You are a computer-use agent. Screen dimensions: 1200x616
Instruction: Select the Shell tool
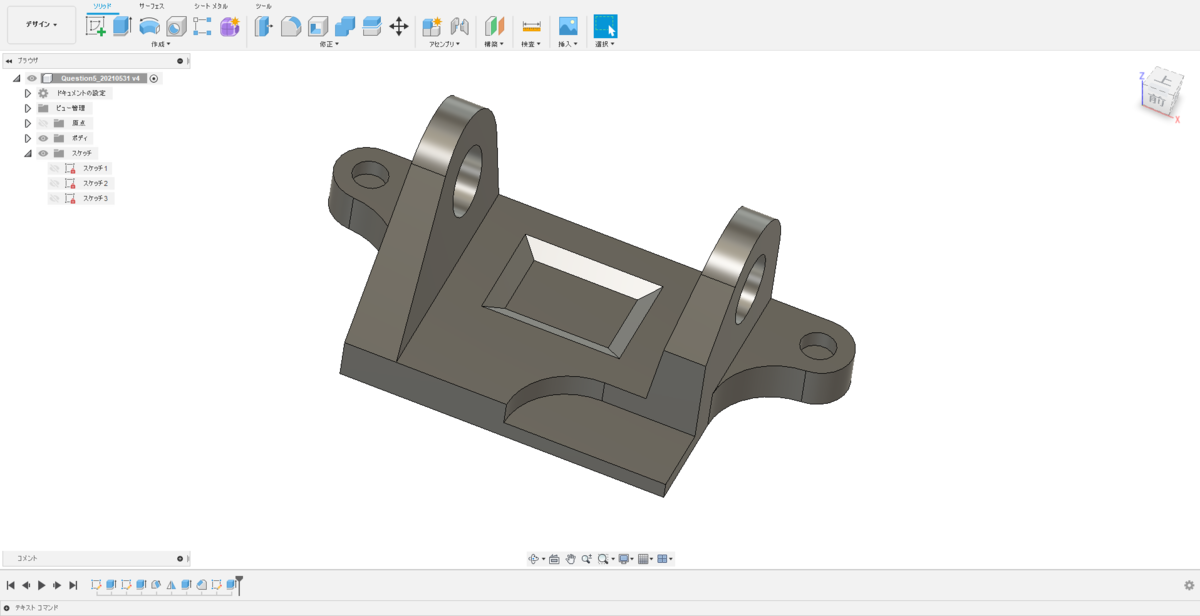pos(318,27)
